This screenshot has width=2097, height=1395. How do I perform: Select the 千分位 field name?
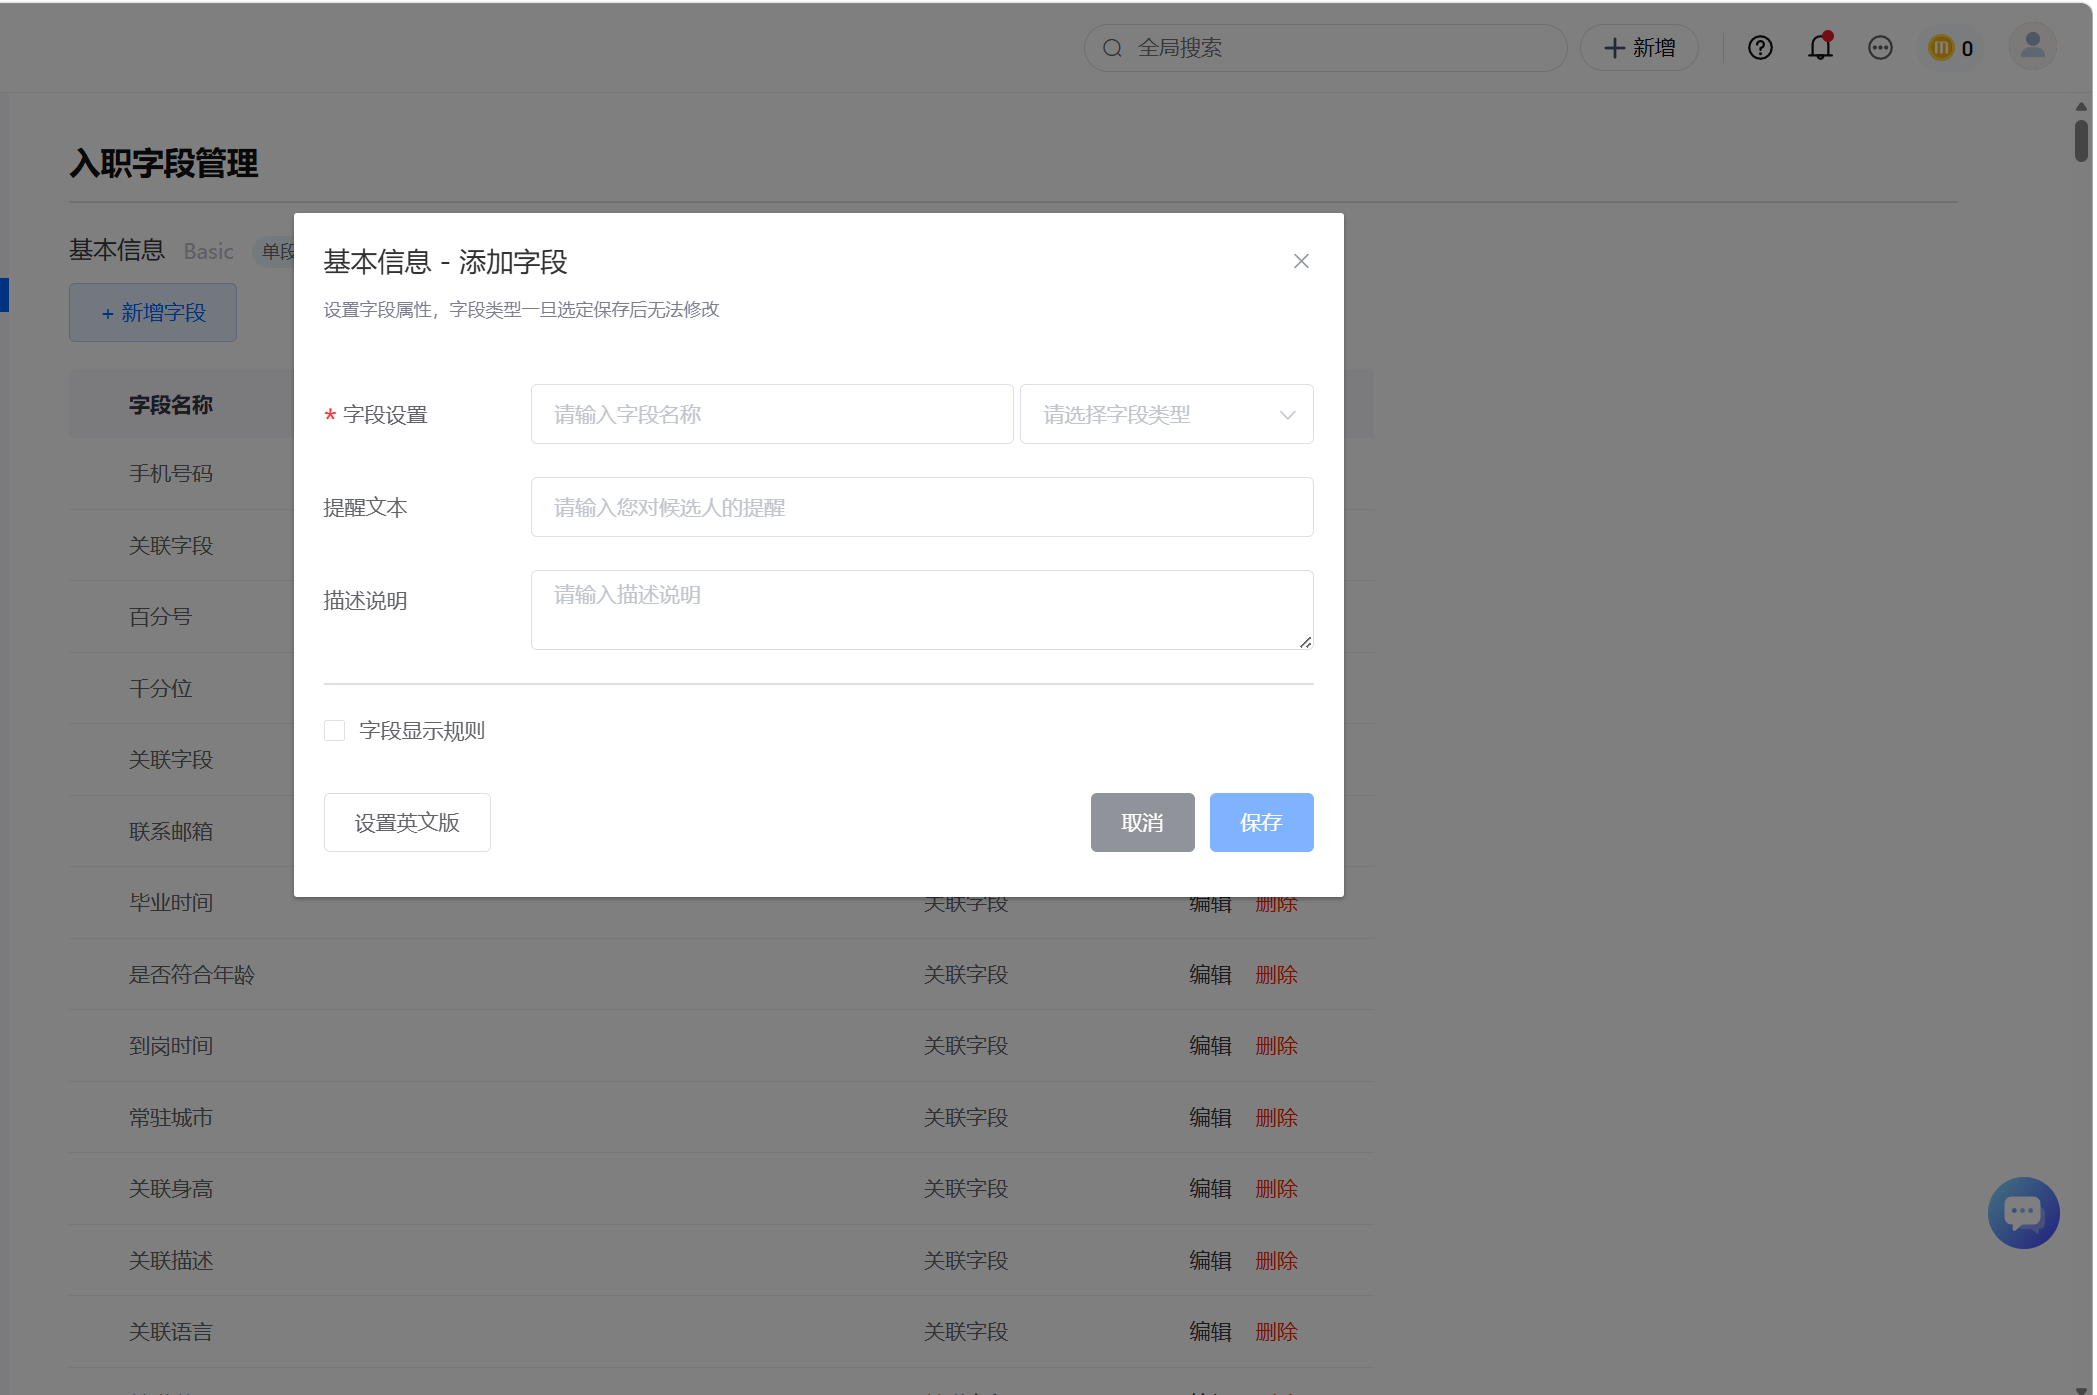pos(160,688)
